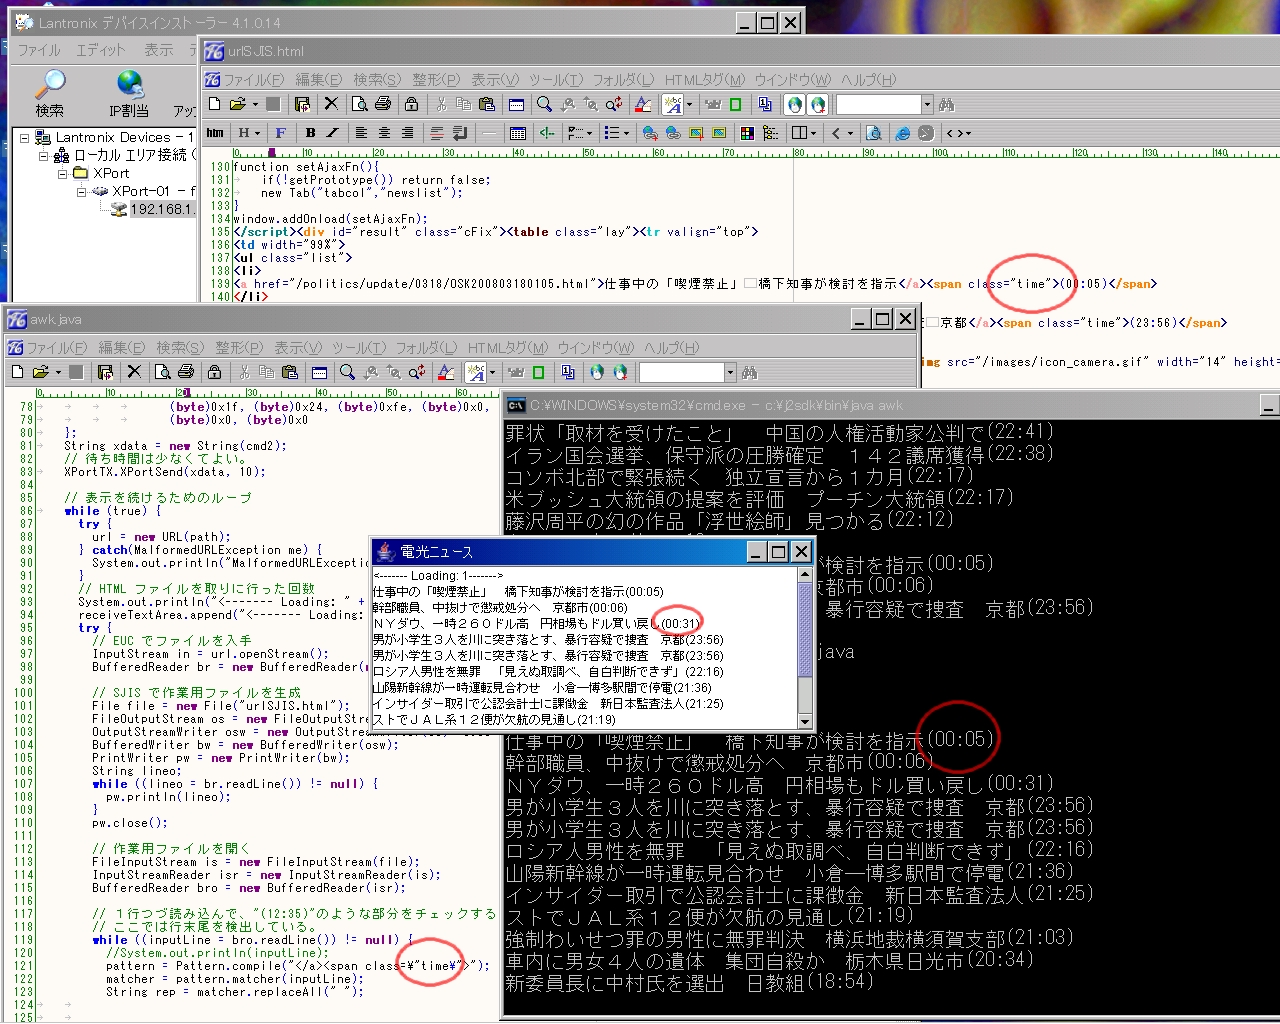The height and width of the screenshot is (1024, 1280).
Task: Click printer icon in urlSJIS.html toolbar
Action: pos(383,104)
